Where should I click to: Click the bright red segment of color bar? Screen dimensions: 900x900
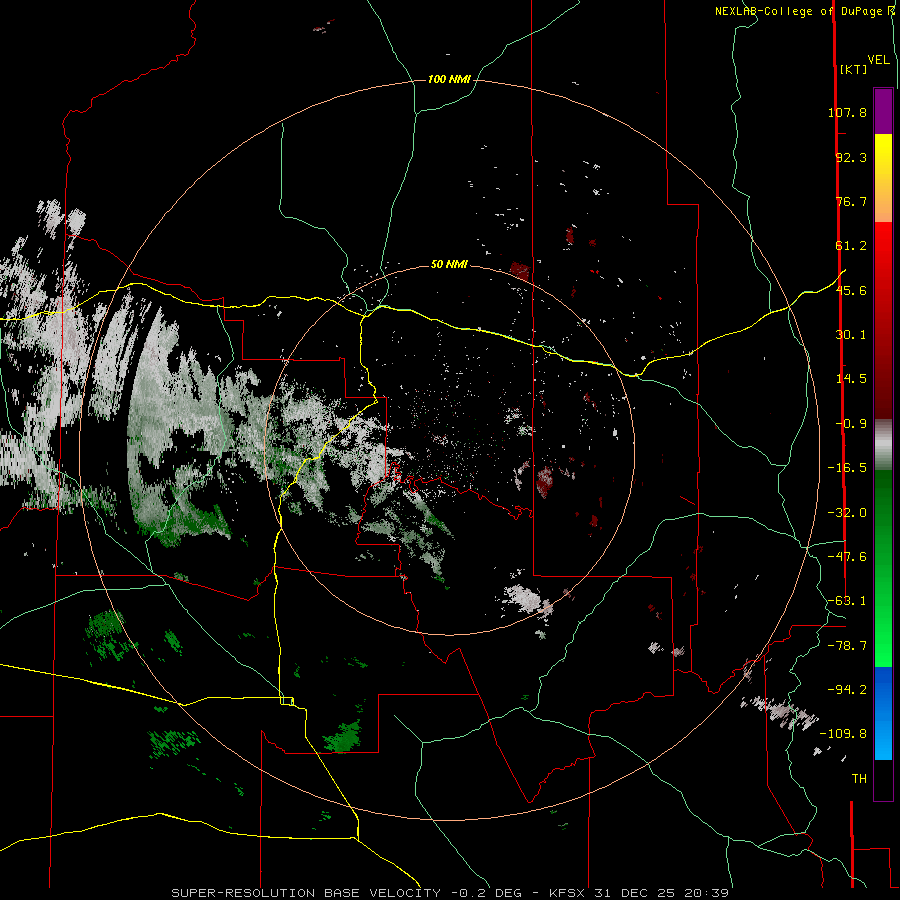(x=883, y=264)
